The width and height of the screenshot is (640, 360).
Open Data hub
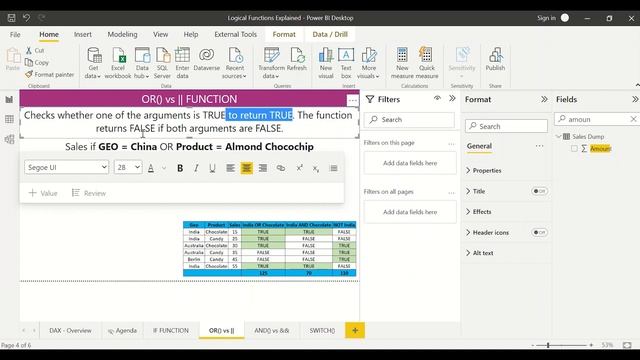tap(142, 62)
